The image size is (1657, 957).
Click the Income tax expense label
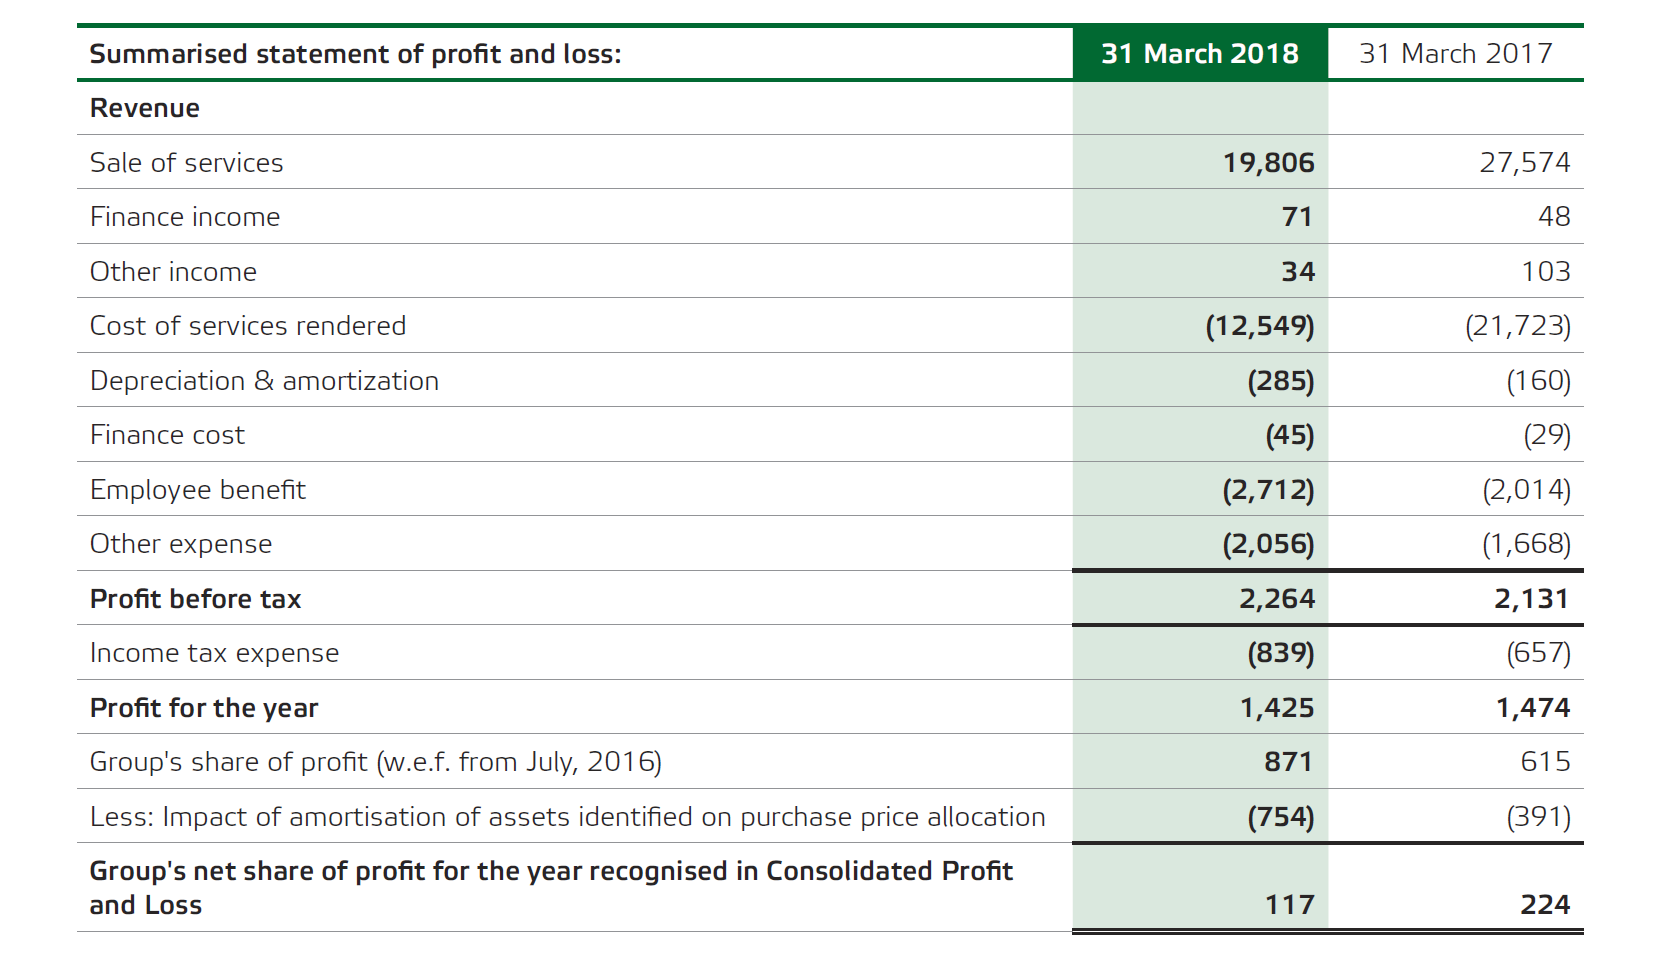214,653
